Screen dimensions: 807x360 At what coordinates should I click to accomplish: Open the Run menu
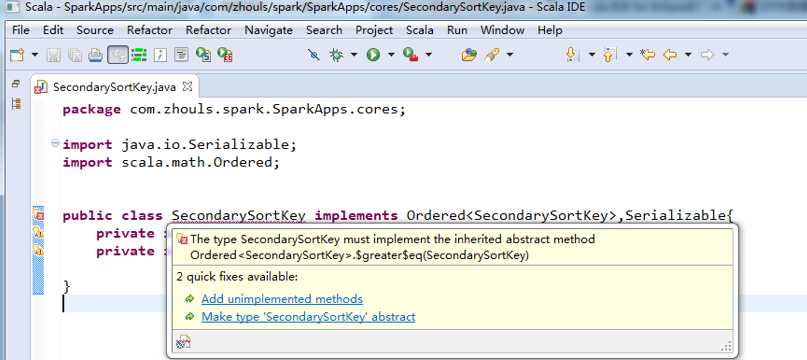tap(457, 30)
